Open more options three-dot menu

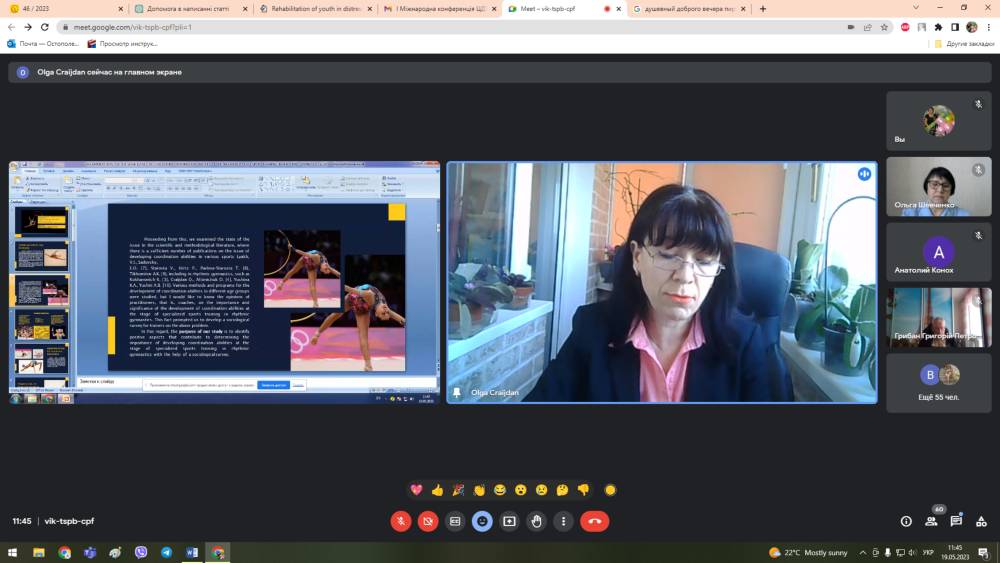[x=564, y=521]
